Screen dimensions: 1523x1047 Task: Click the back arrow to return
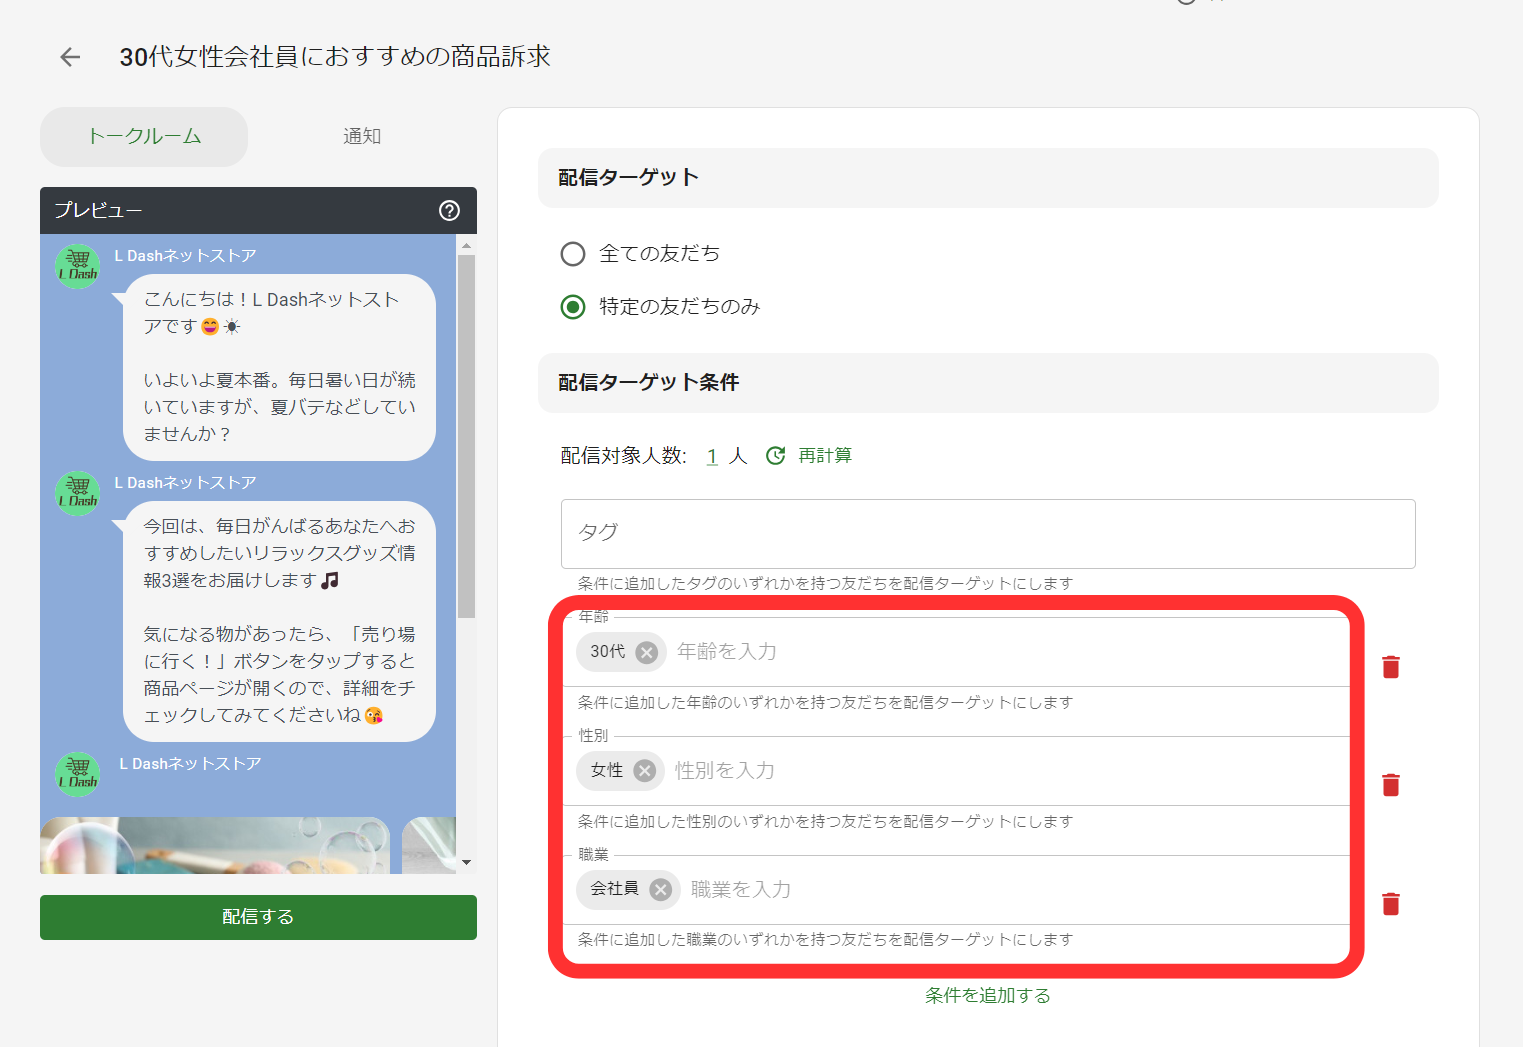pyautogui.click(x=68, y=57)
